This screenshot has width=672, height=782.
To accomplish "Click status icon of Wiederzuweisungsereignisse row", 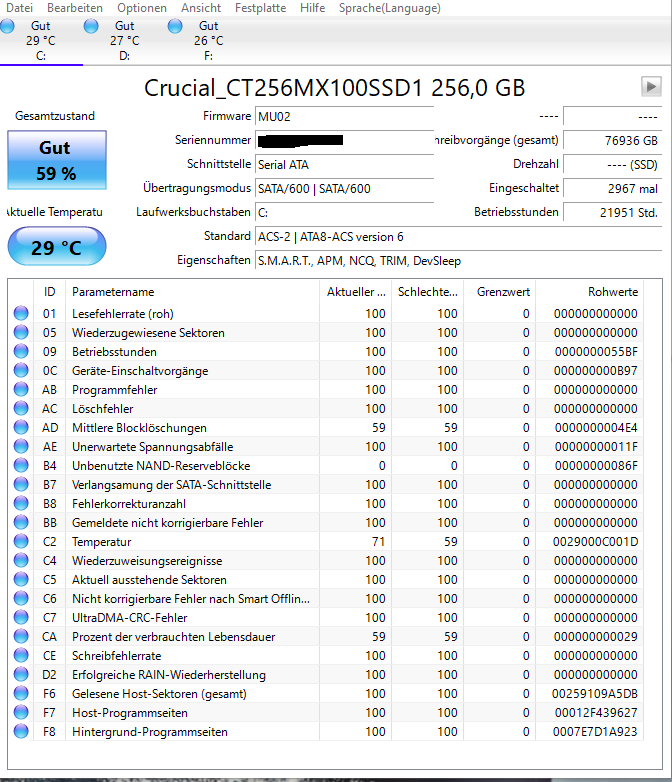I will pyautogui.click(x=21, y=560).
